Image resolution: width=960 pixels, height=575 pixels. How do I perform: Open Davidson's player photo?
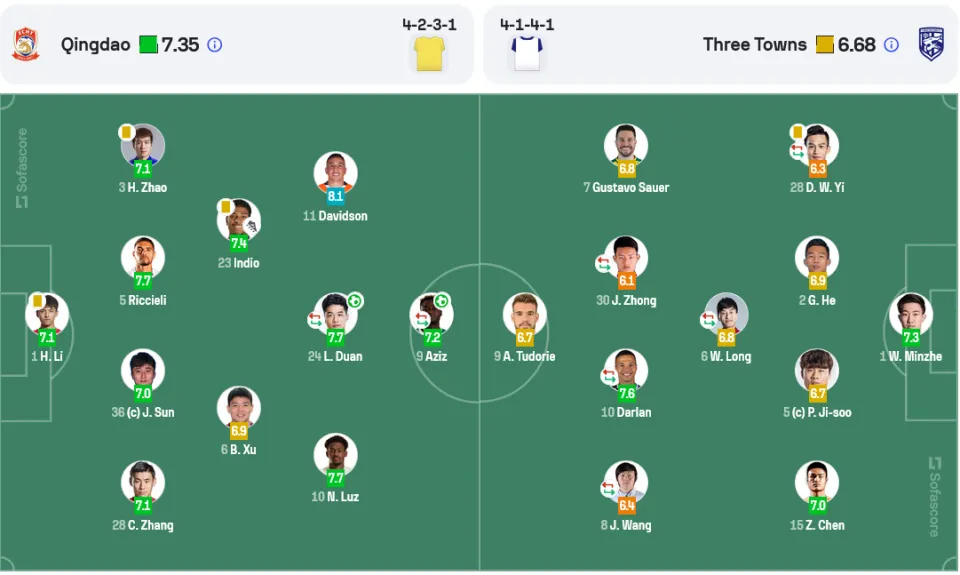coord(335,173)
